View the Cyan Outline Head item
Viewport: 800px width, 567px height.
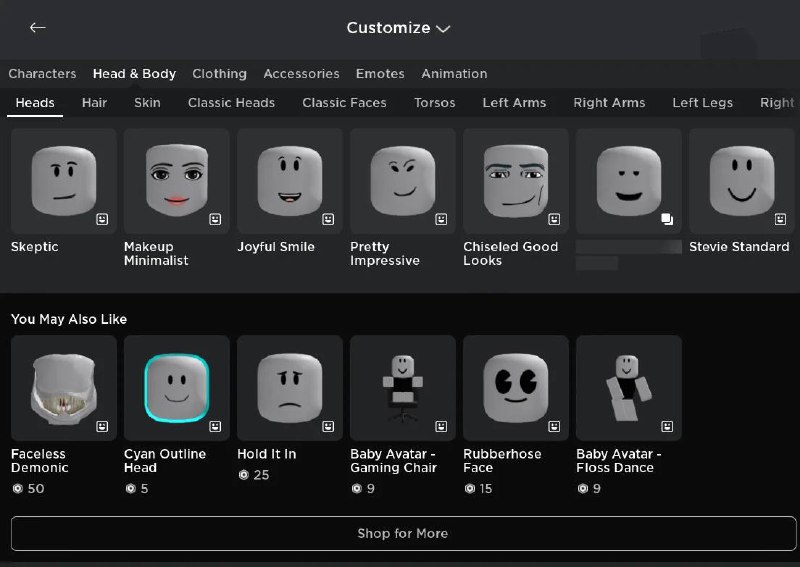click(x=176, y=388)
